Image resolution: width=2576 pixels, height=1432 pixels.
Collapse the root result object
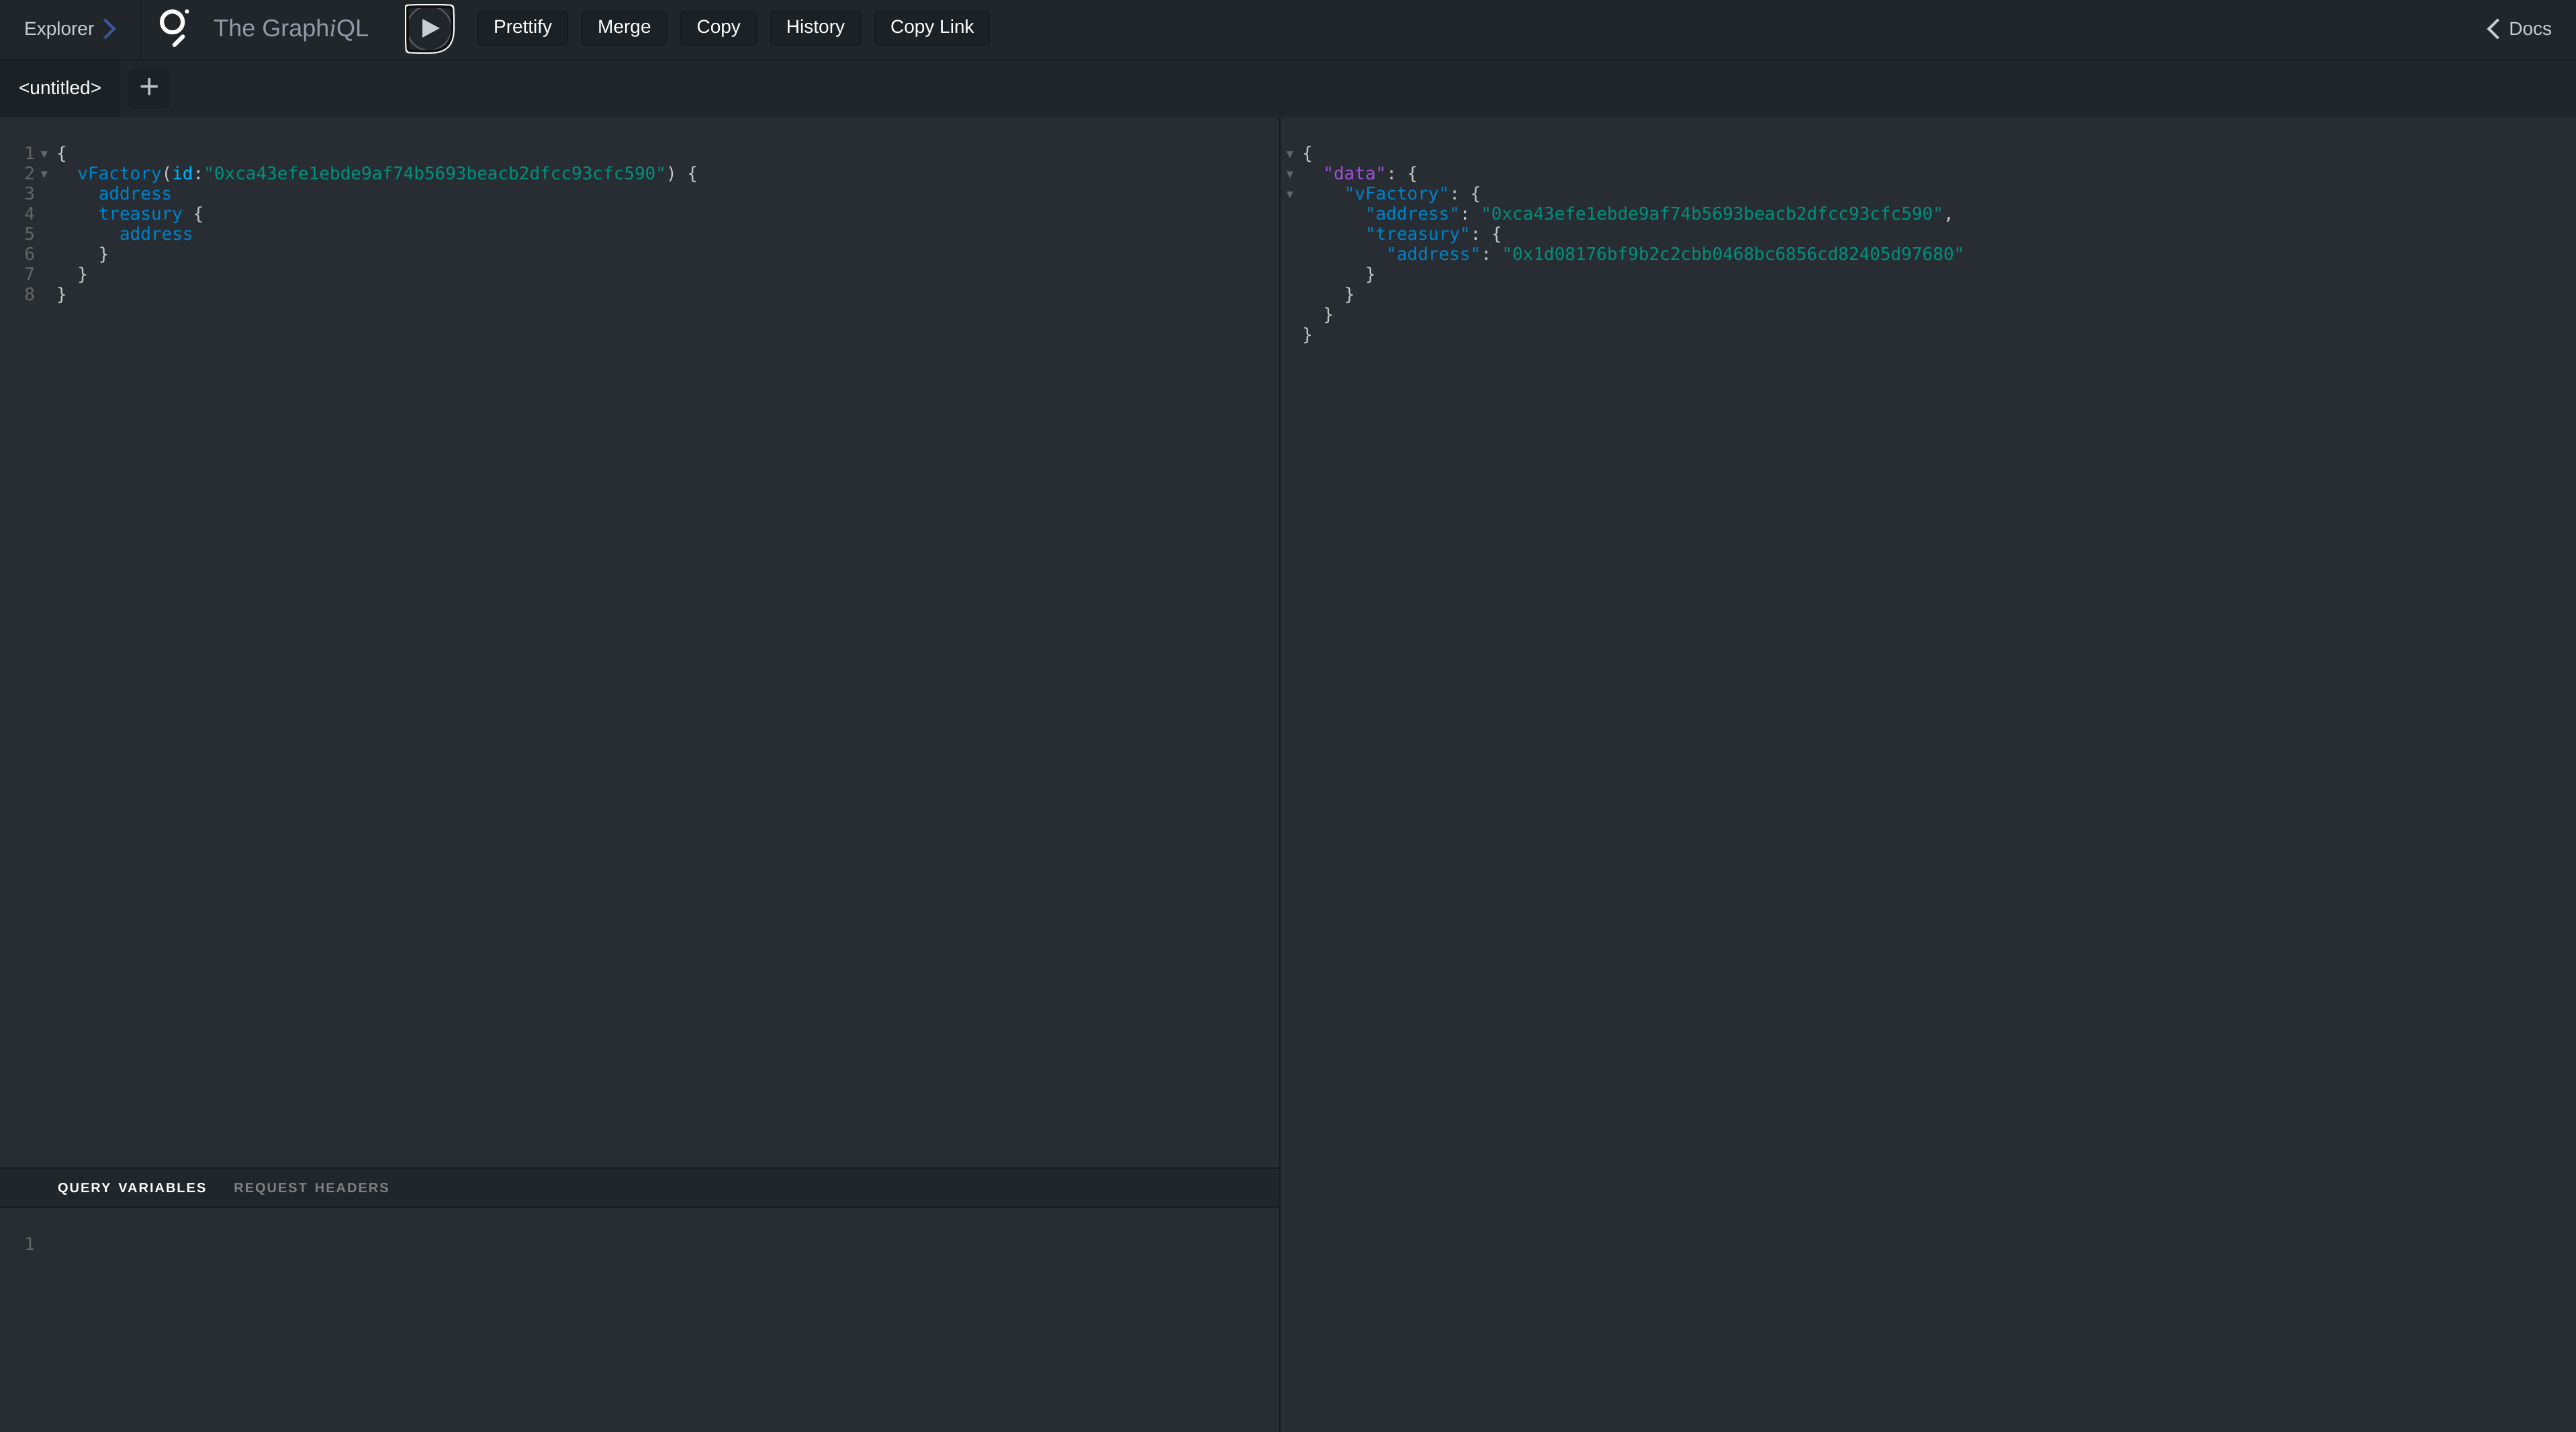click(x=1290, y=154)
